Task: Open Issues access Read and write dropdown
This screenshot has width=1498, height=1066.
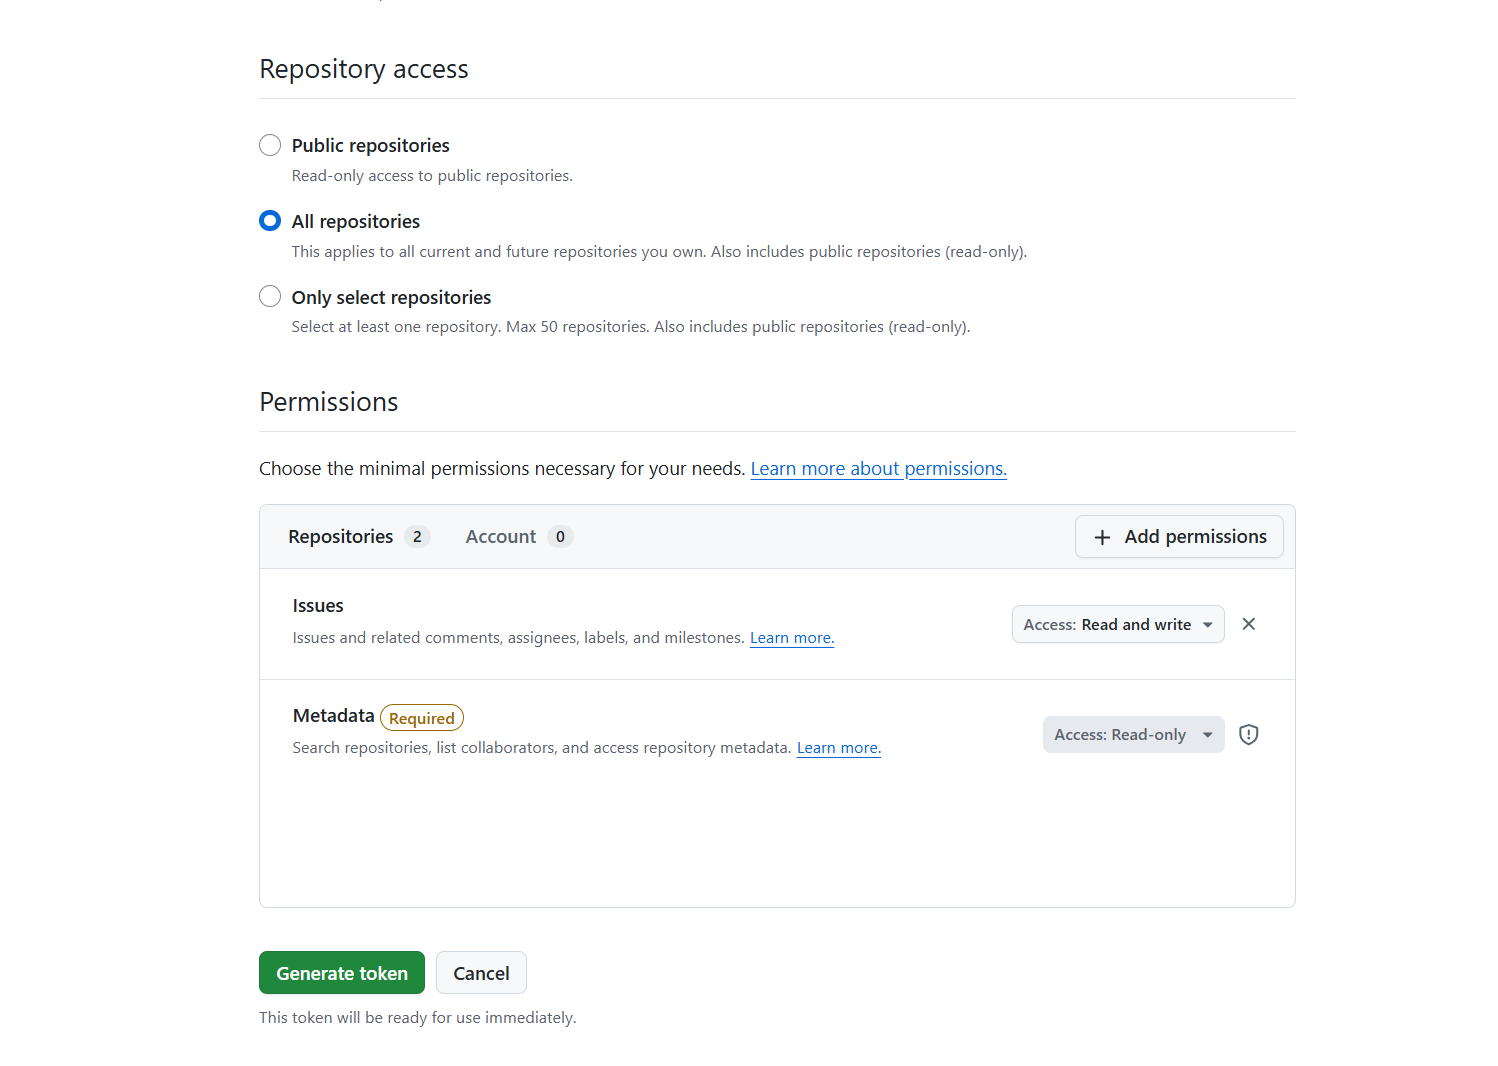Action: coord(1118,624)
